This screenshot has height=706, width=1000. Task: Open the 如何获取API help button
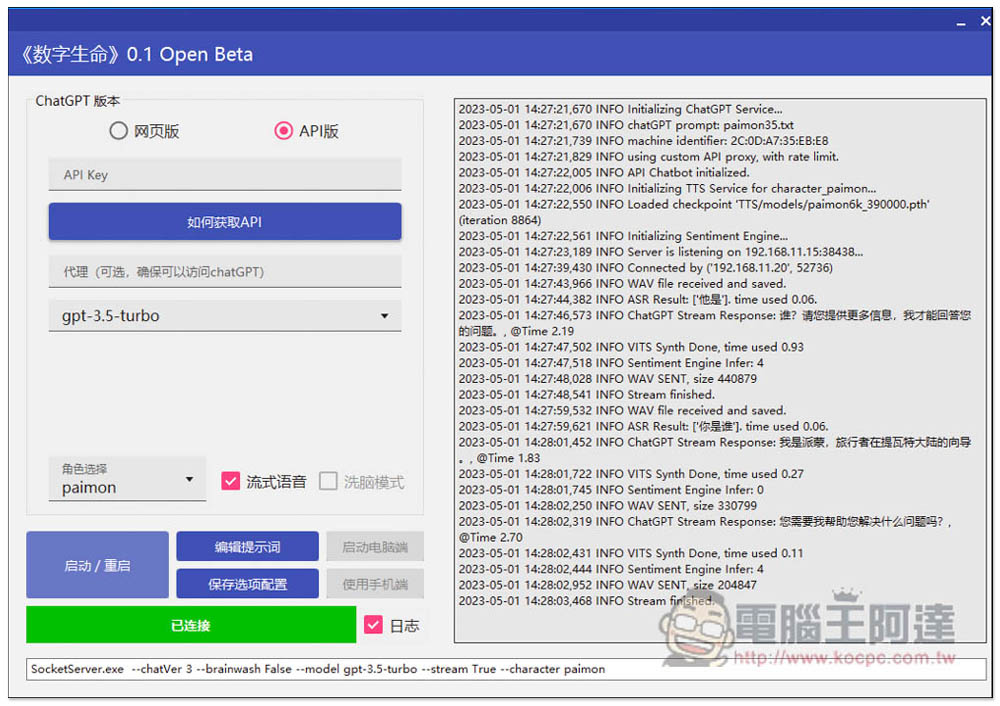pos(225,222)
